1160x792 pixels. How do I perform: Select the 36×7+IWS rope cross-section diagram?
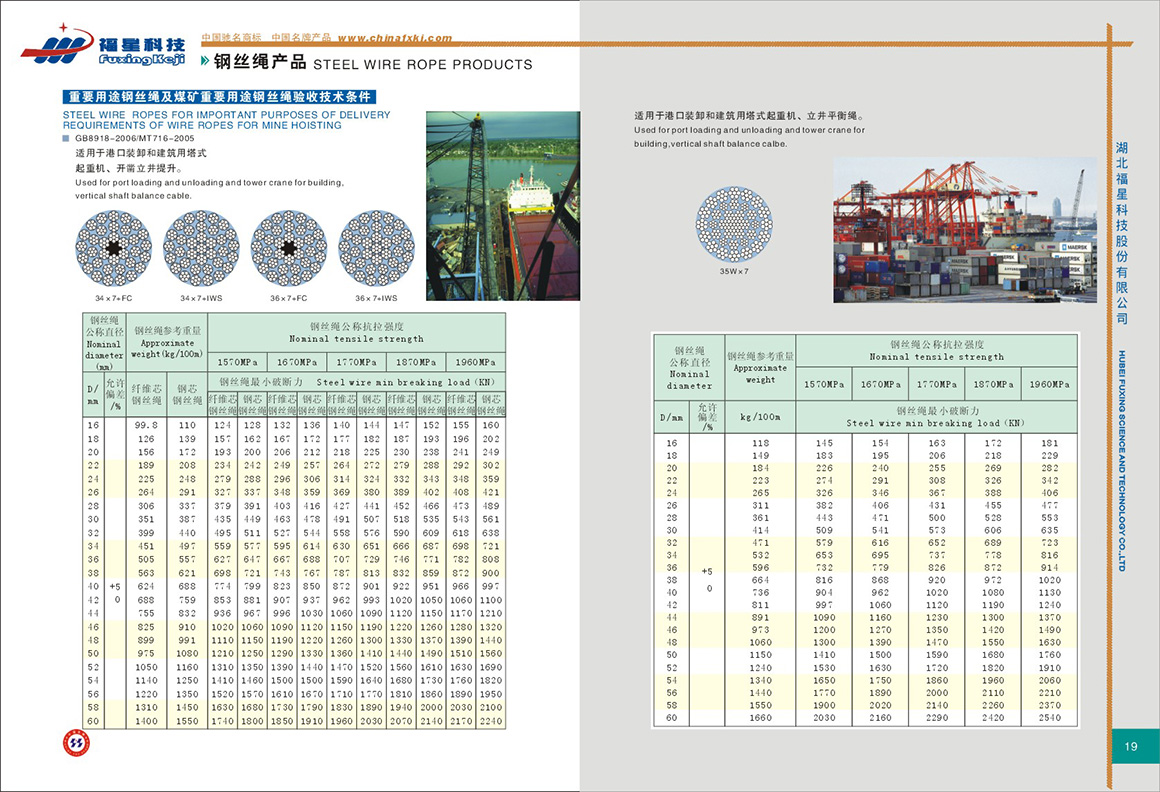[x=376, y=249]
